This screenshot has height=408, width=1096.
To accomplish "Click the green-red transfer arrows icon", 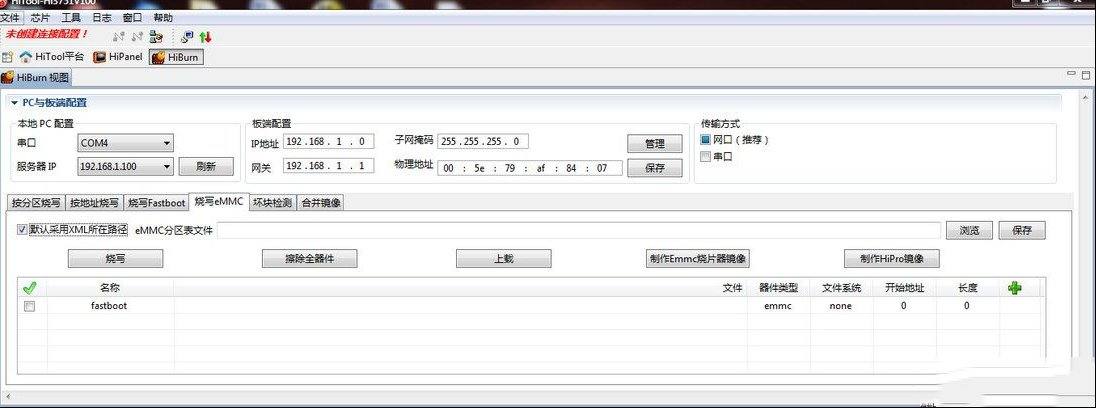I will coord(206,36).
